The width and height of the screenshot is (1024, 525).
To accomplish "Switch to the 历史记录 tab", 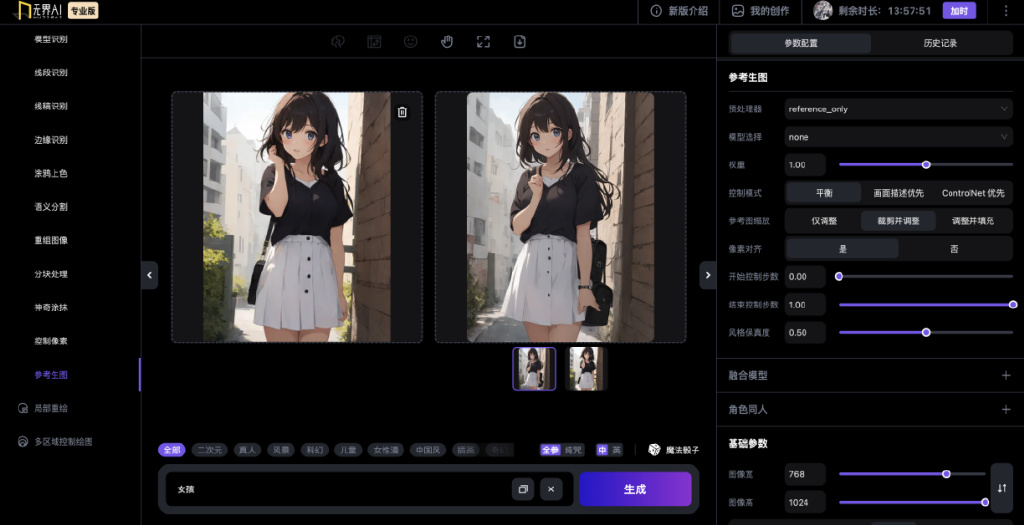I will point(940,43).
